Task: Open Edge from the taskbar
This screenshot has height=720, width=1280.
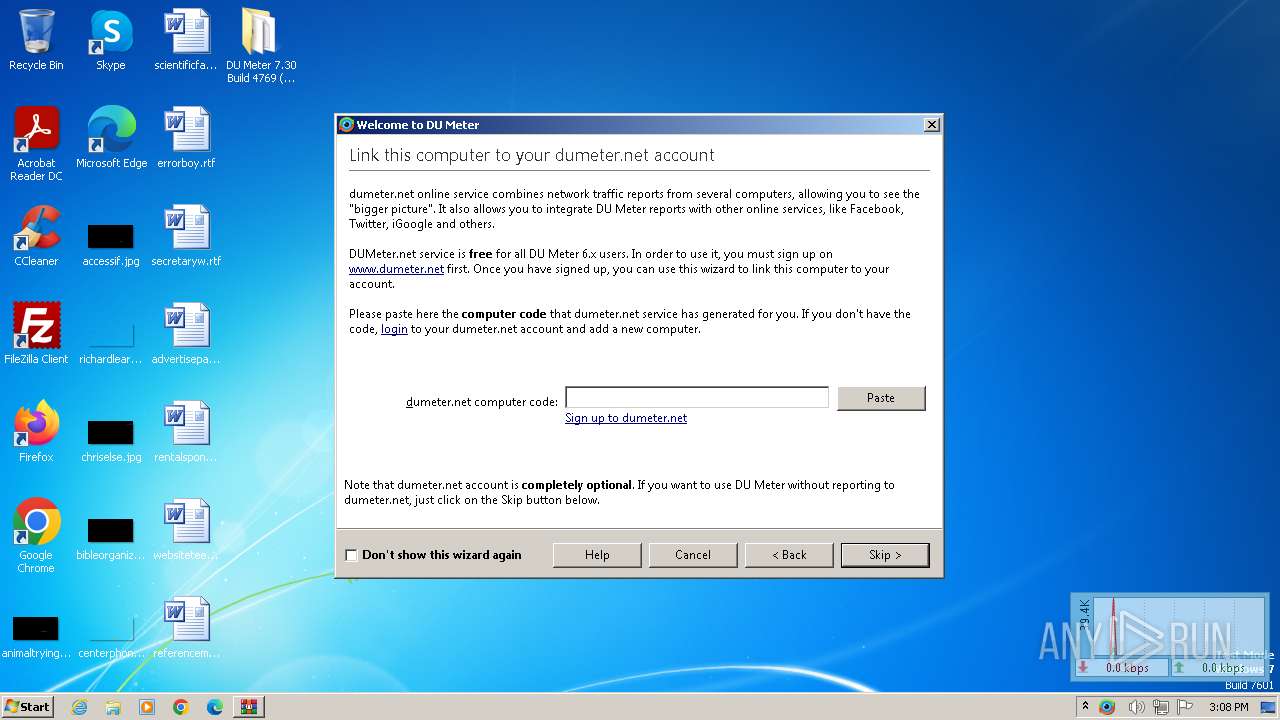Action: pos(215,707)
